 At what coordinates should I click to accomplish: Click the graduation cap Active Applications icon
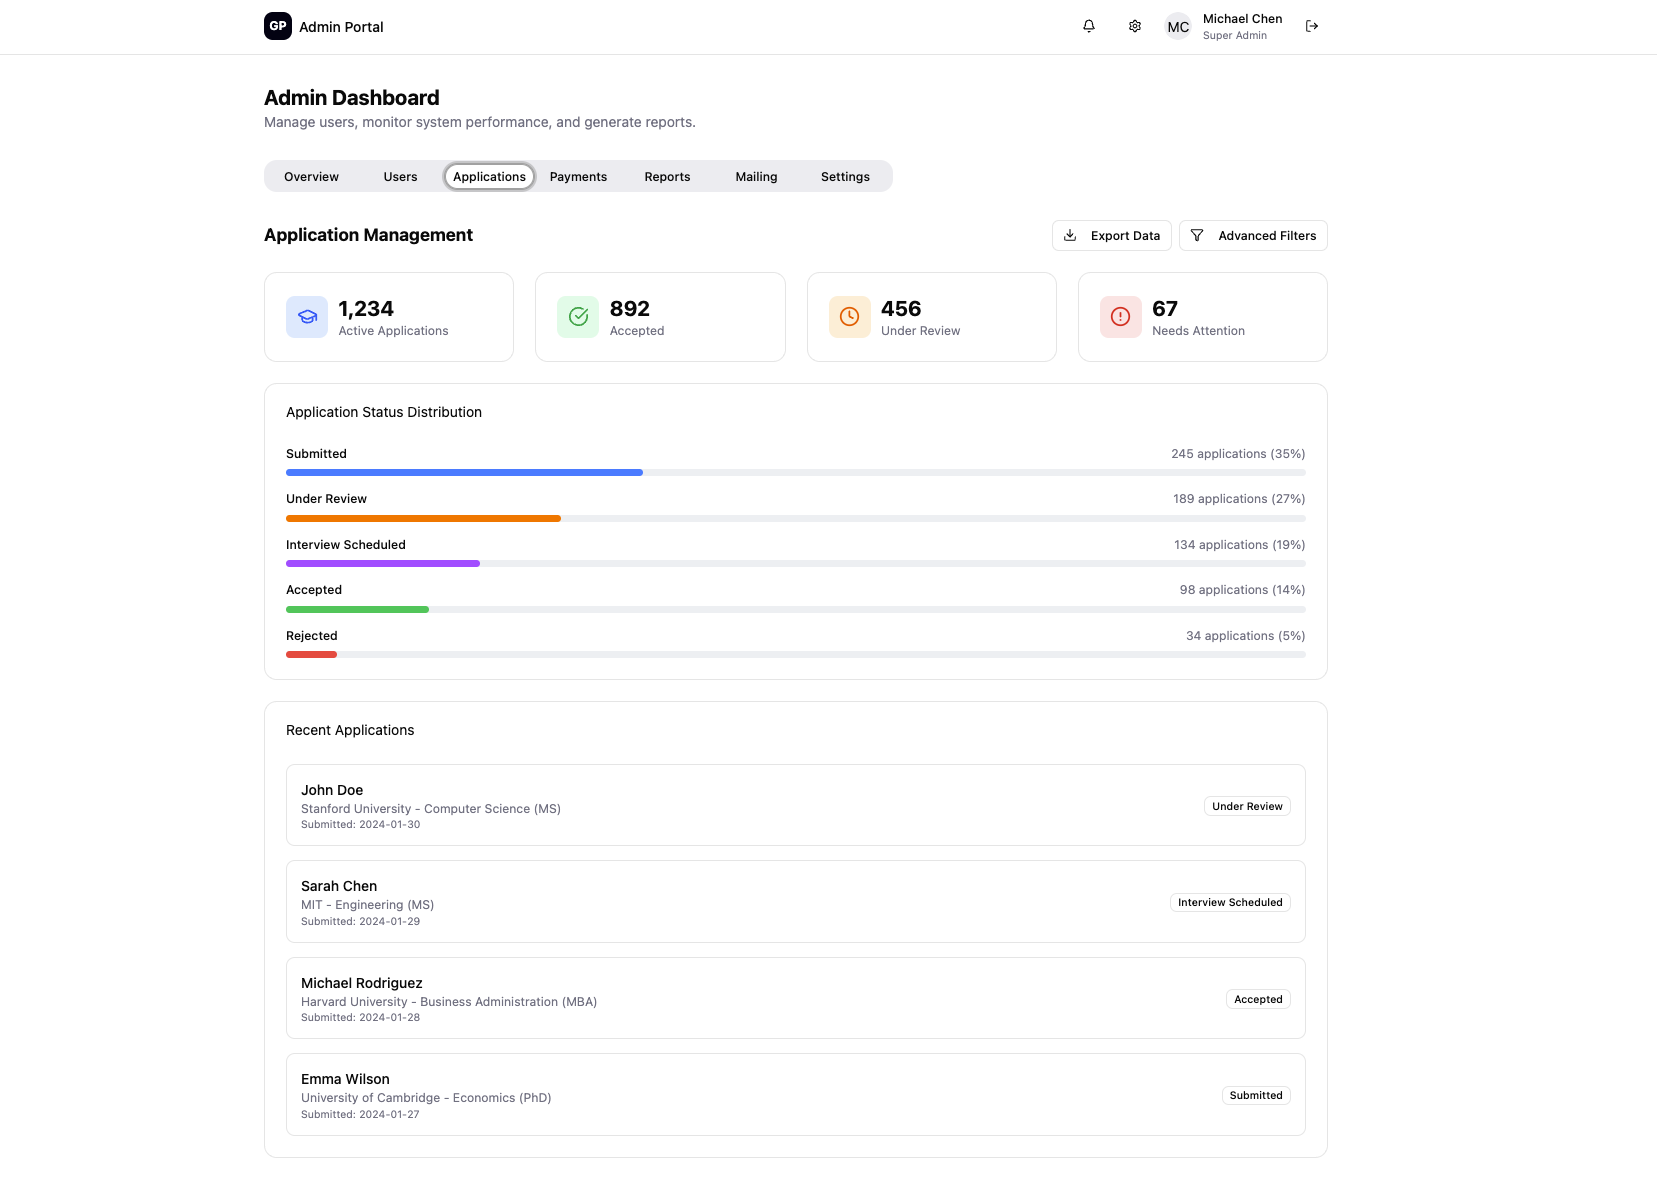click(307, 317)
